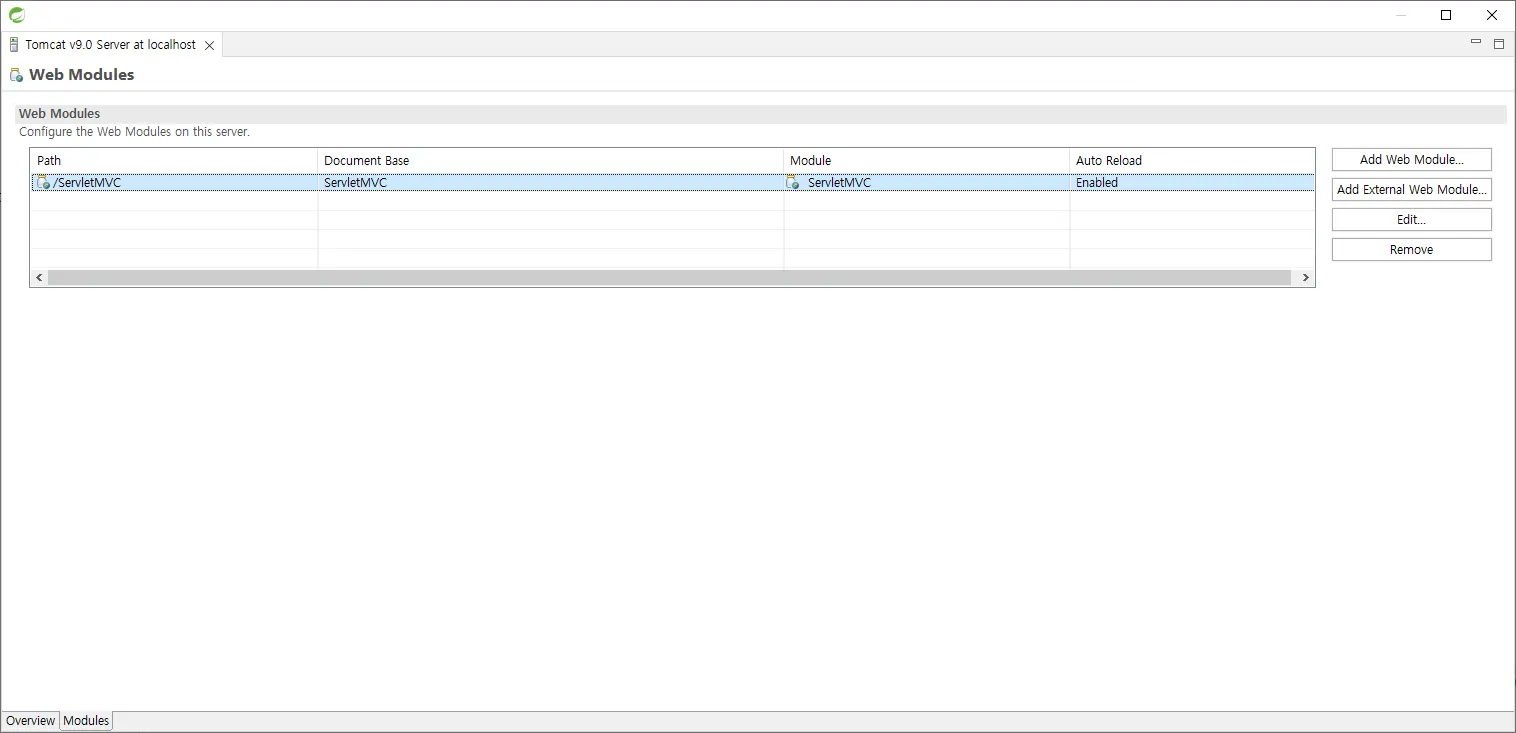The height and width of the screenshot is (733, 1516).
Task: Click the Module column header
Action: click(x=927, y=161)
